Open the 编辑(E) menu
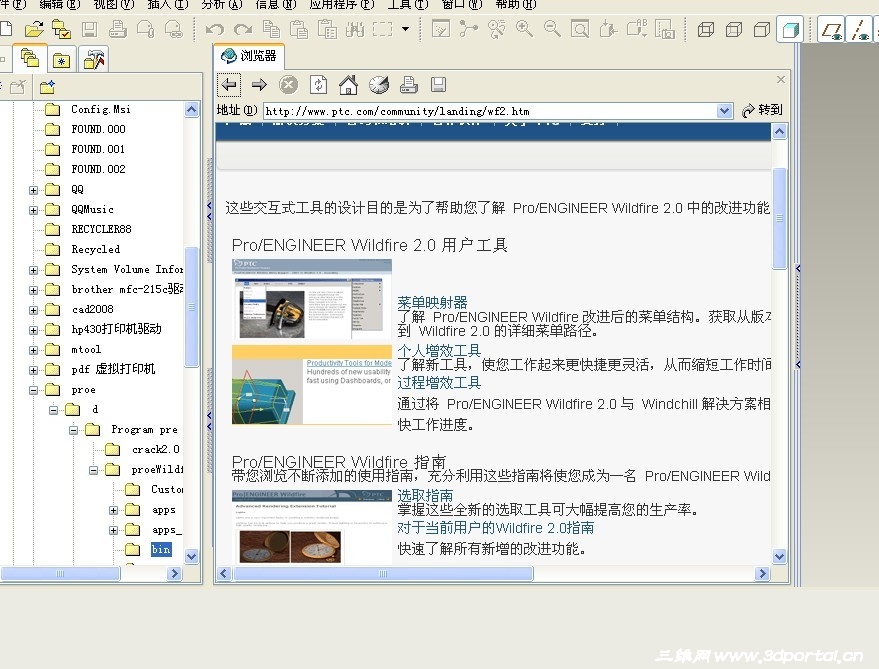Image resolution: width=879 pixels, height=669 pixels. 59,4
